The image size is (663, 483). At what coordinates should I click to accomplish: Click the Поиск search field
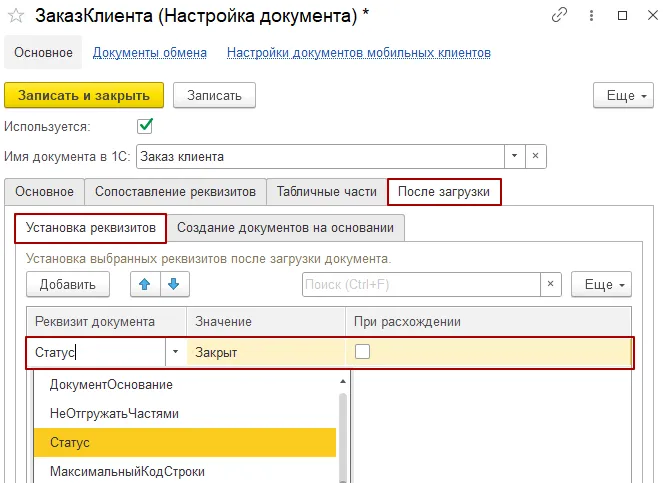[x=420, y=285]
